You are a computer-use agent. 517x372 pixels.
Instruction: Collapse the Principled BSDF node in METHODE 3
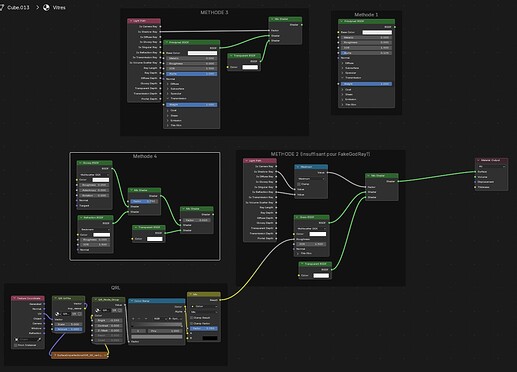pyautogui.click(x=166, y=42)
